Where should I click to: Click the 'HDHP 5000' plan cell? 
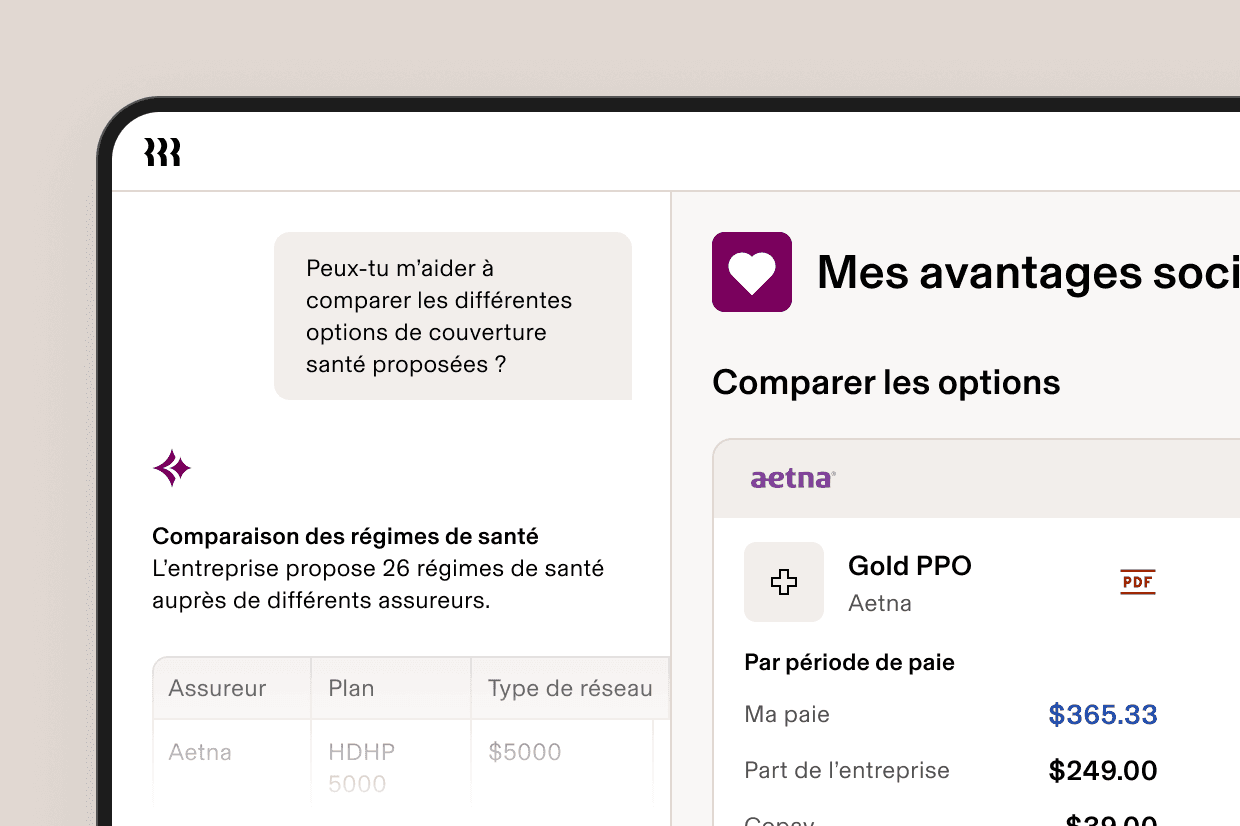pos(361,767)
